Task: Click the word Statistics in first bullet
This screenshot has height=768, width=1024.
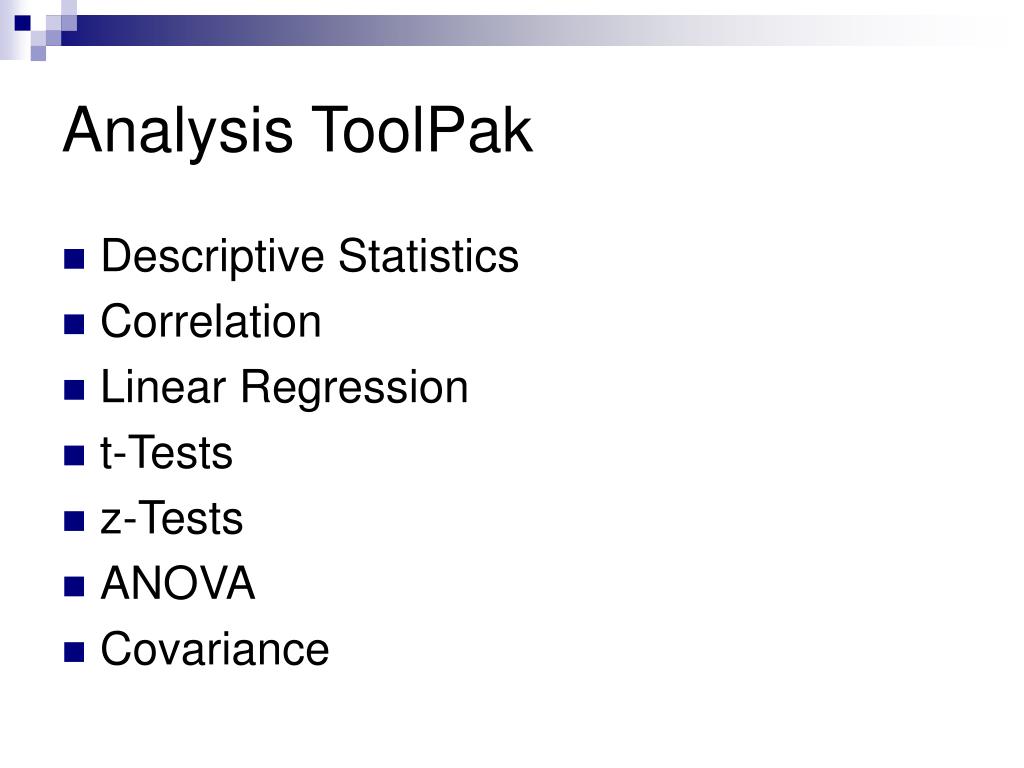Action: (428, 255)
